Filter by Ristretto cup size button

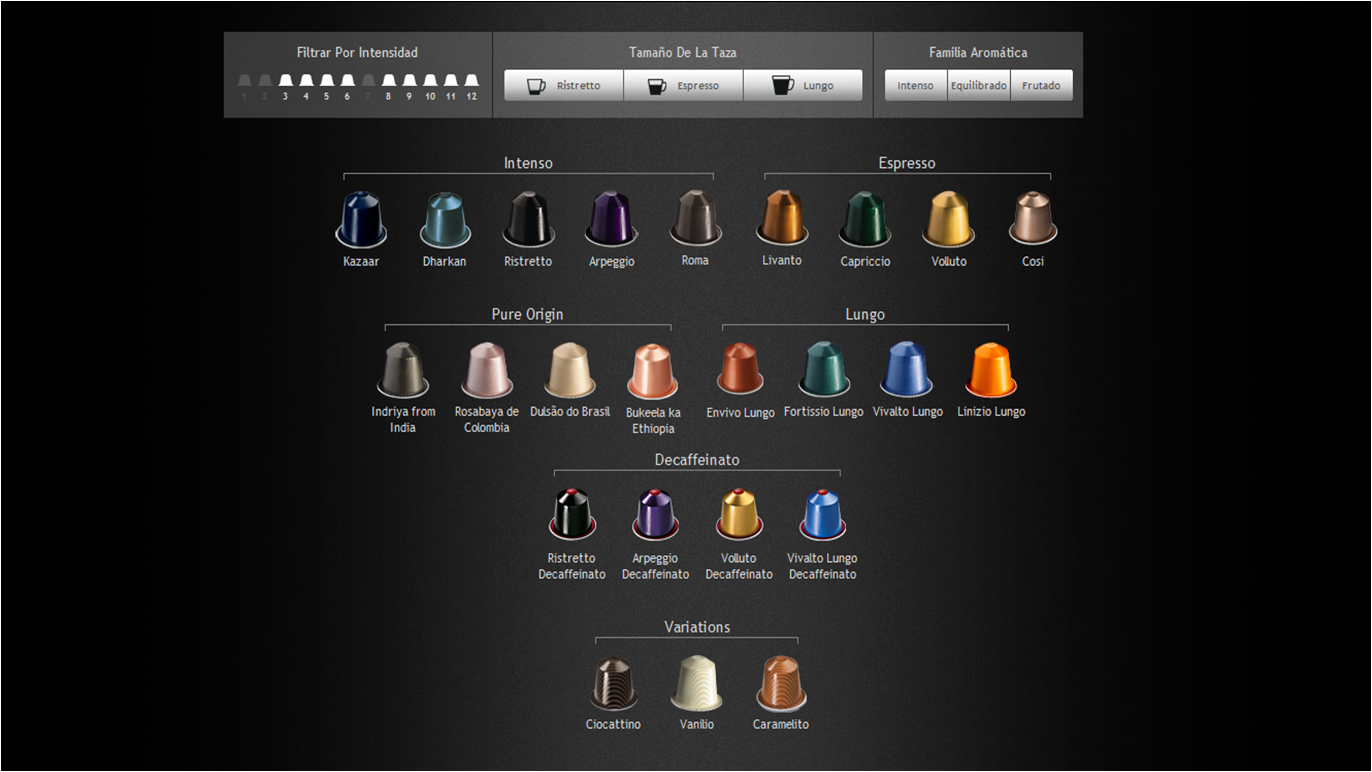564,86
